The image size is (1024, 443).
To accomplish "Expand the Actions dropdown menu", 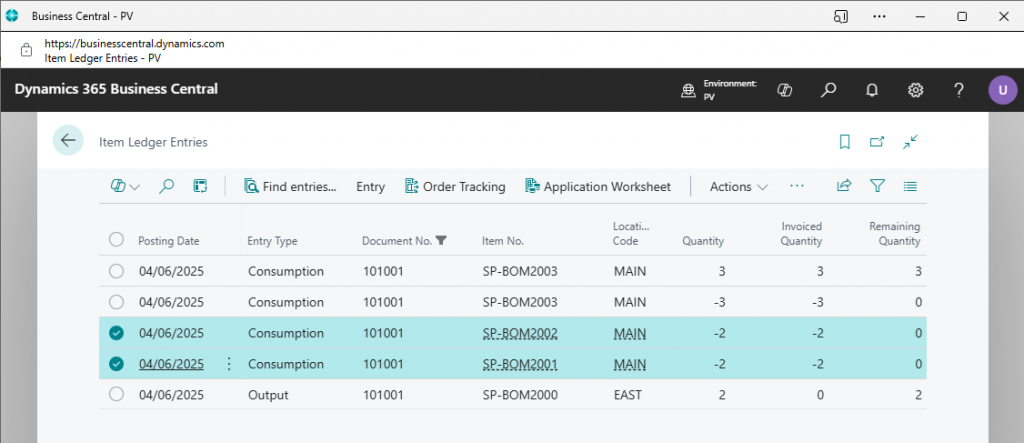I will tap(738, 186).
